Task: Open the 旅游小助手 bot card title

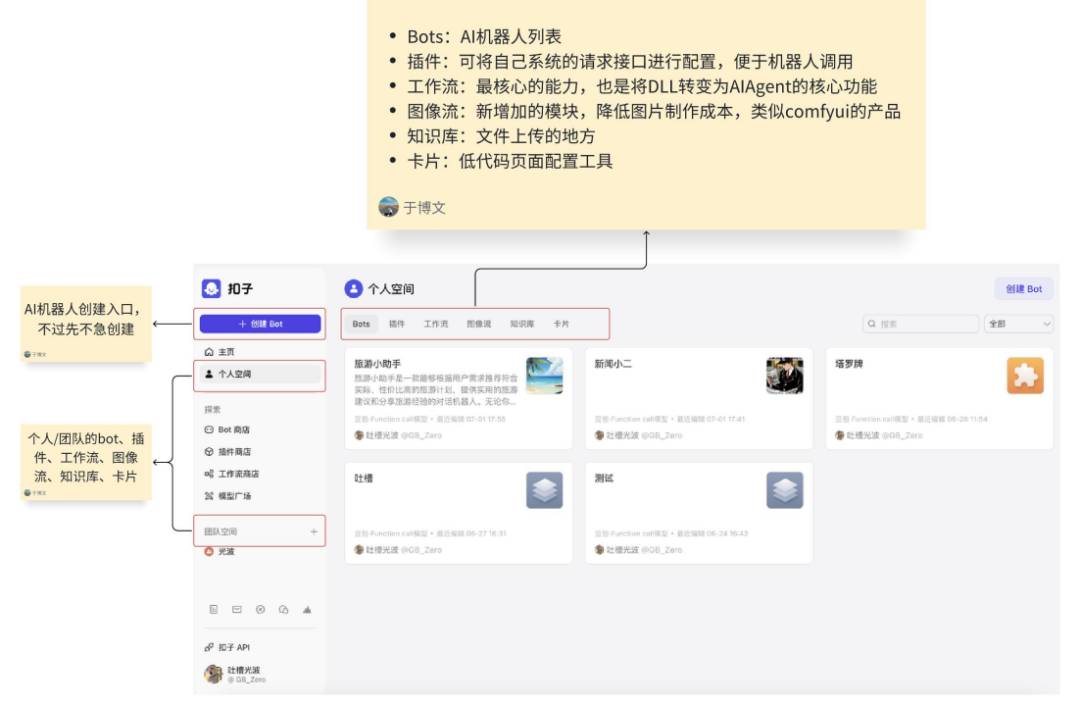Action: 377,364
